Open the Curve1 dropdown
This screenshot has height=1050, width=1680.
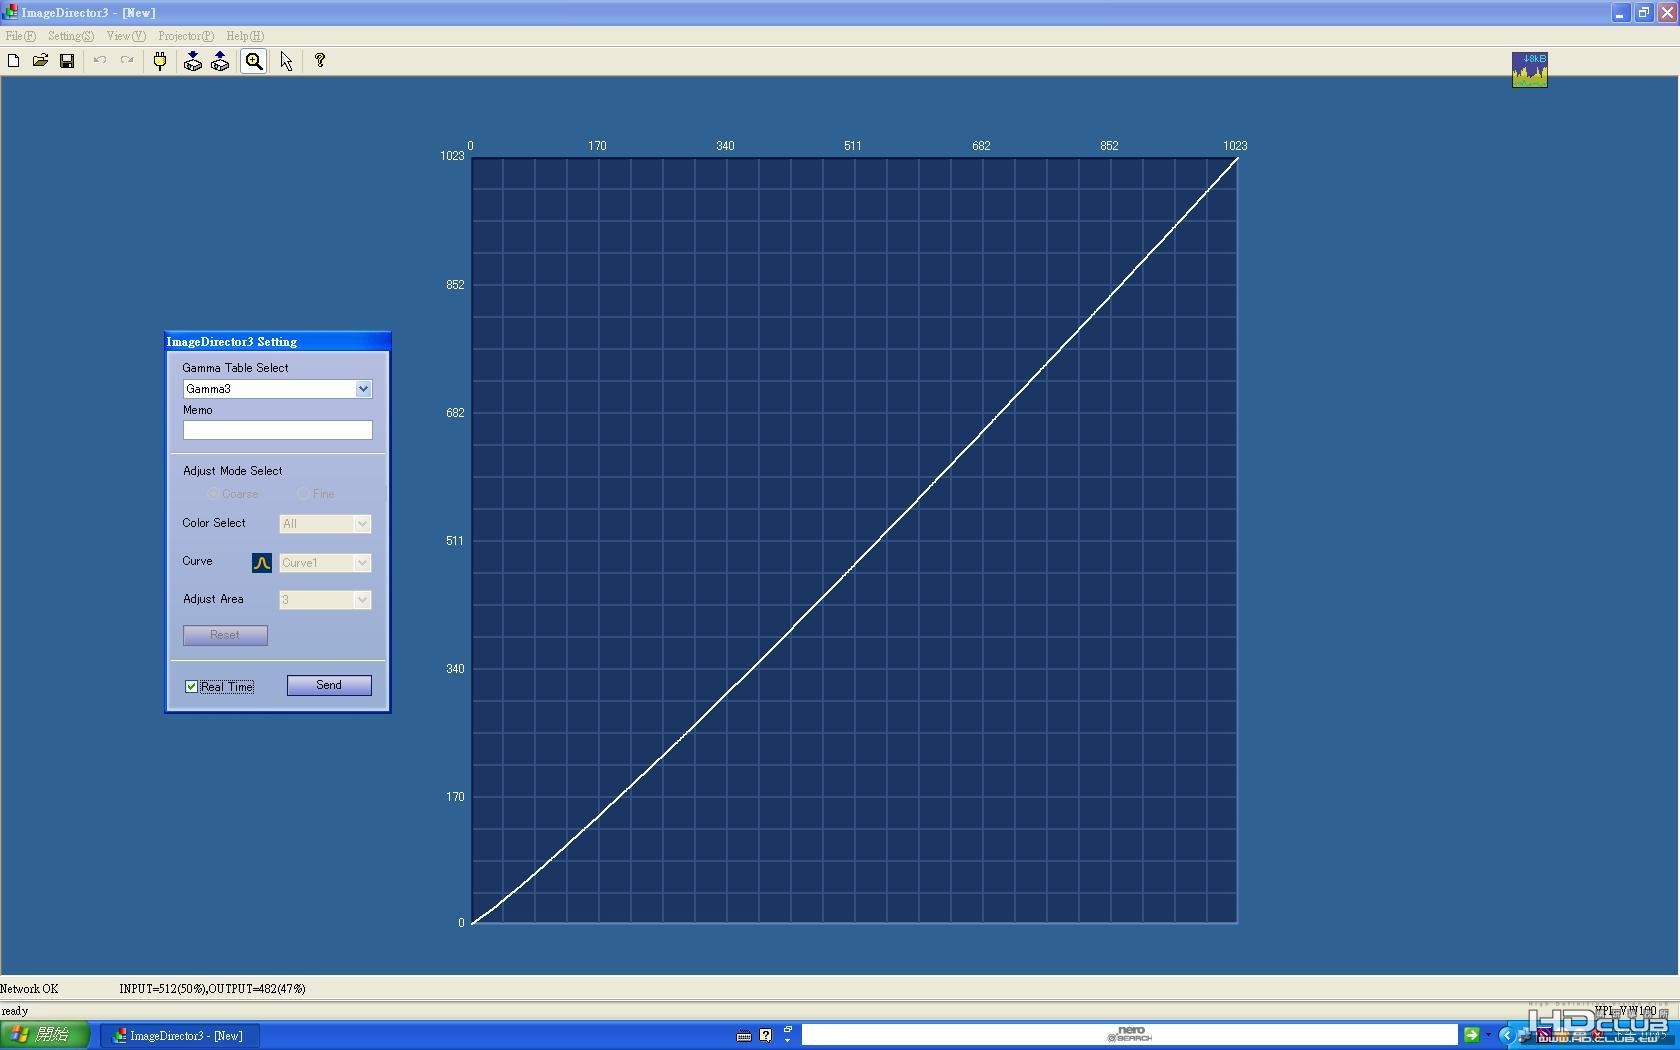pos(362,563)
